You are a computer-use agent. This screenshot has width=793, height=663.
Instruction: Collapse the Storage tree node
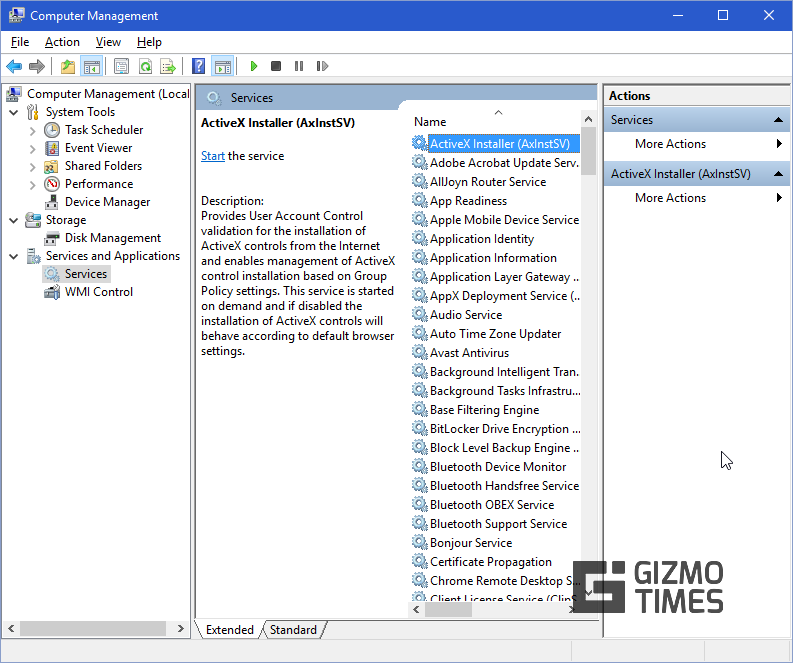[x=14, y=220]
